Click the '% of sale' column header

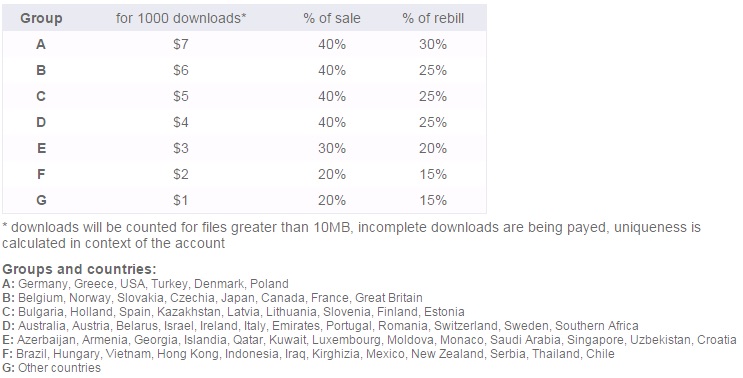(x=332, y=18)
